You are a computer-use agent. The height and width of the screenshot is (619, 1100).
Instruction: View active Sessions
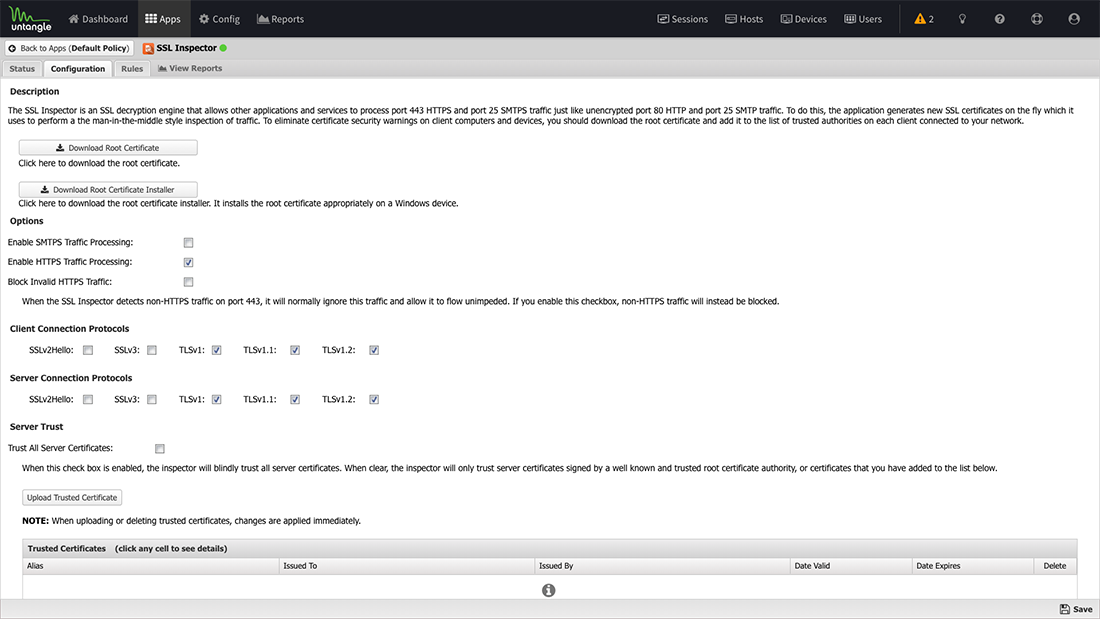pyautogui.click(x=683, y=19)
